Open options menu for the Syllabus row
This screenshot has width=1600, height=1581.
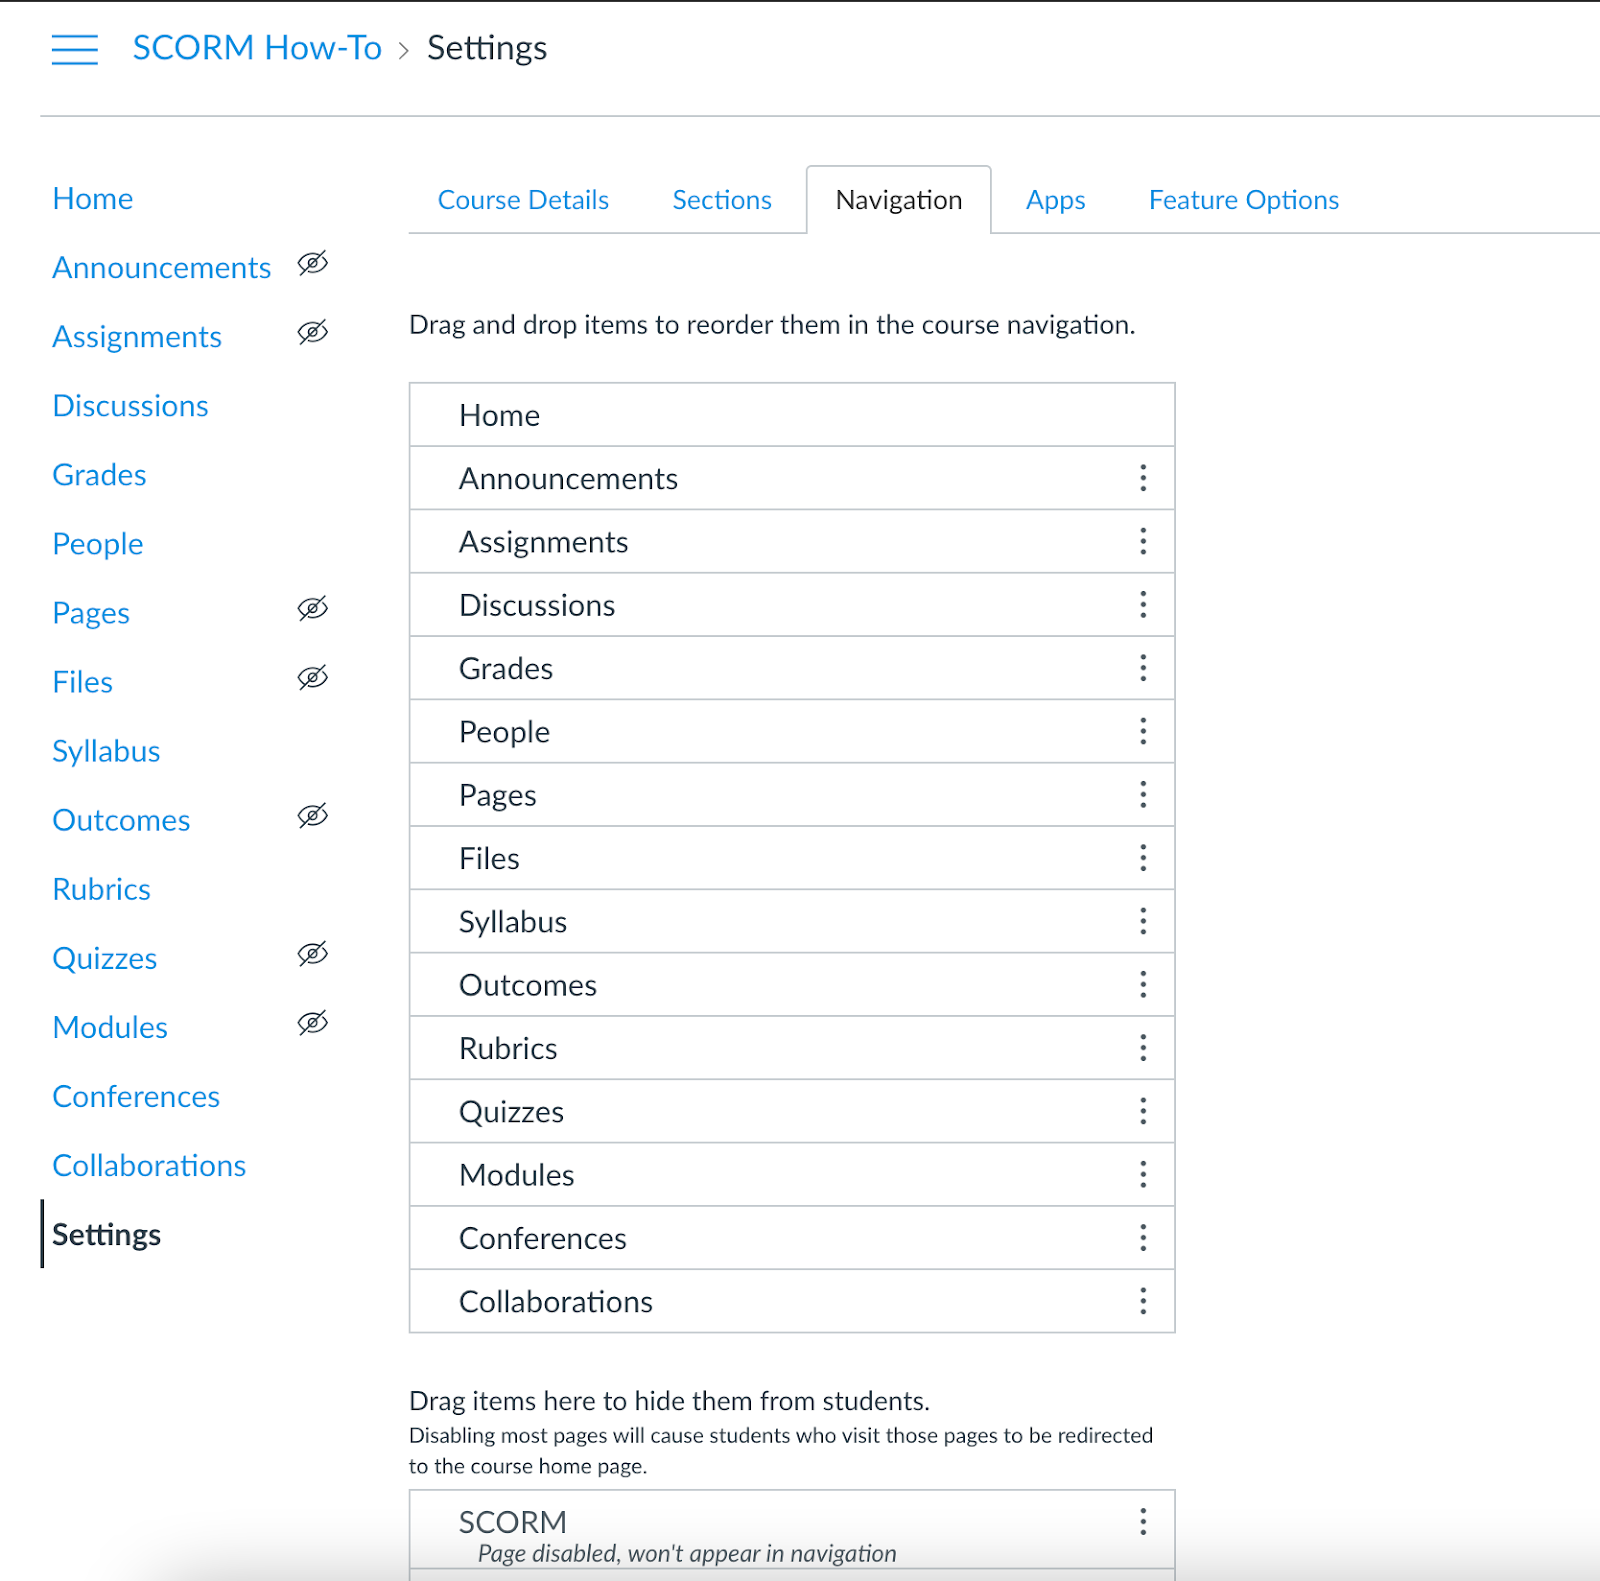pos(1143,921)
